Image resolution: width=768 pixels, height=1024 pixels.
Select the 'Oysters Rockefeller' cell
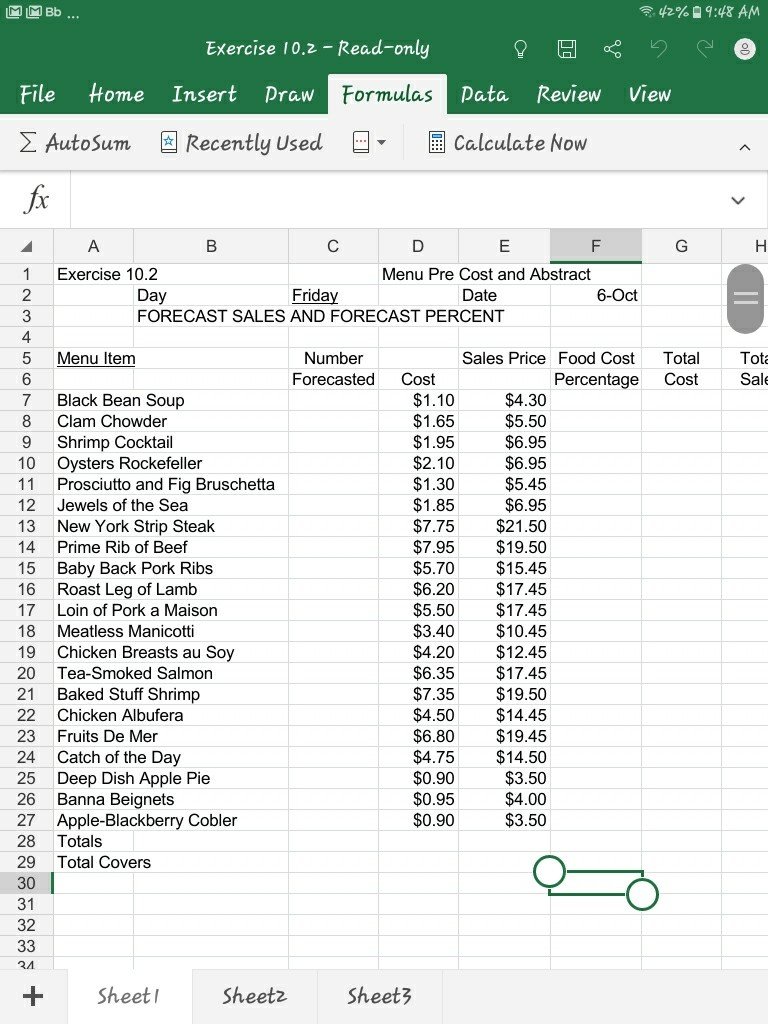[x=129, y=463]
